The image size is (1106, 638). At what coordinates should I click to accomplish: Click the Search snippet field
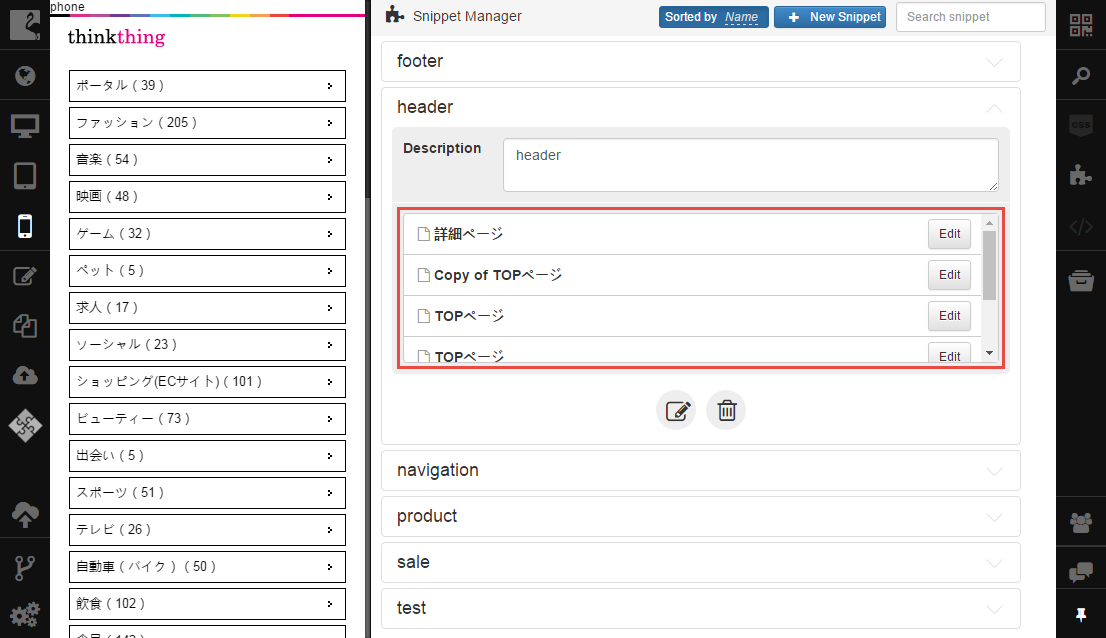tap(971, 17)
